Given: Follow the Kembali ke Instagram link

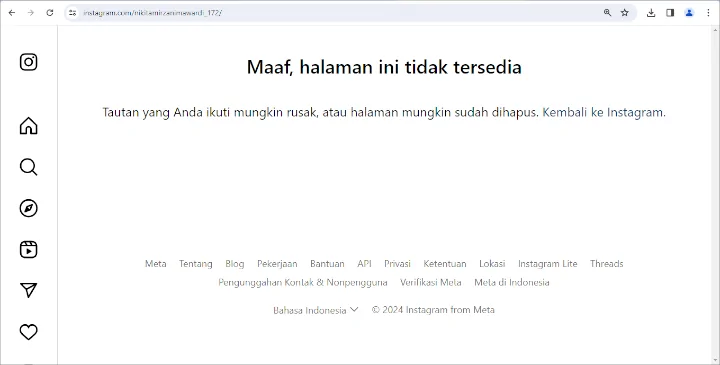Looking at the screenshot, I should (x=604, y=112).
